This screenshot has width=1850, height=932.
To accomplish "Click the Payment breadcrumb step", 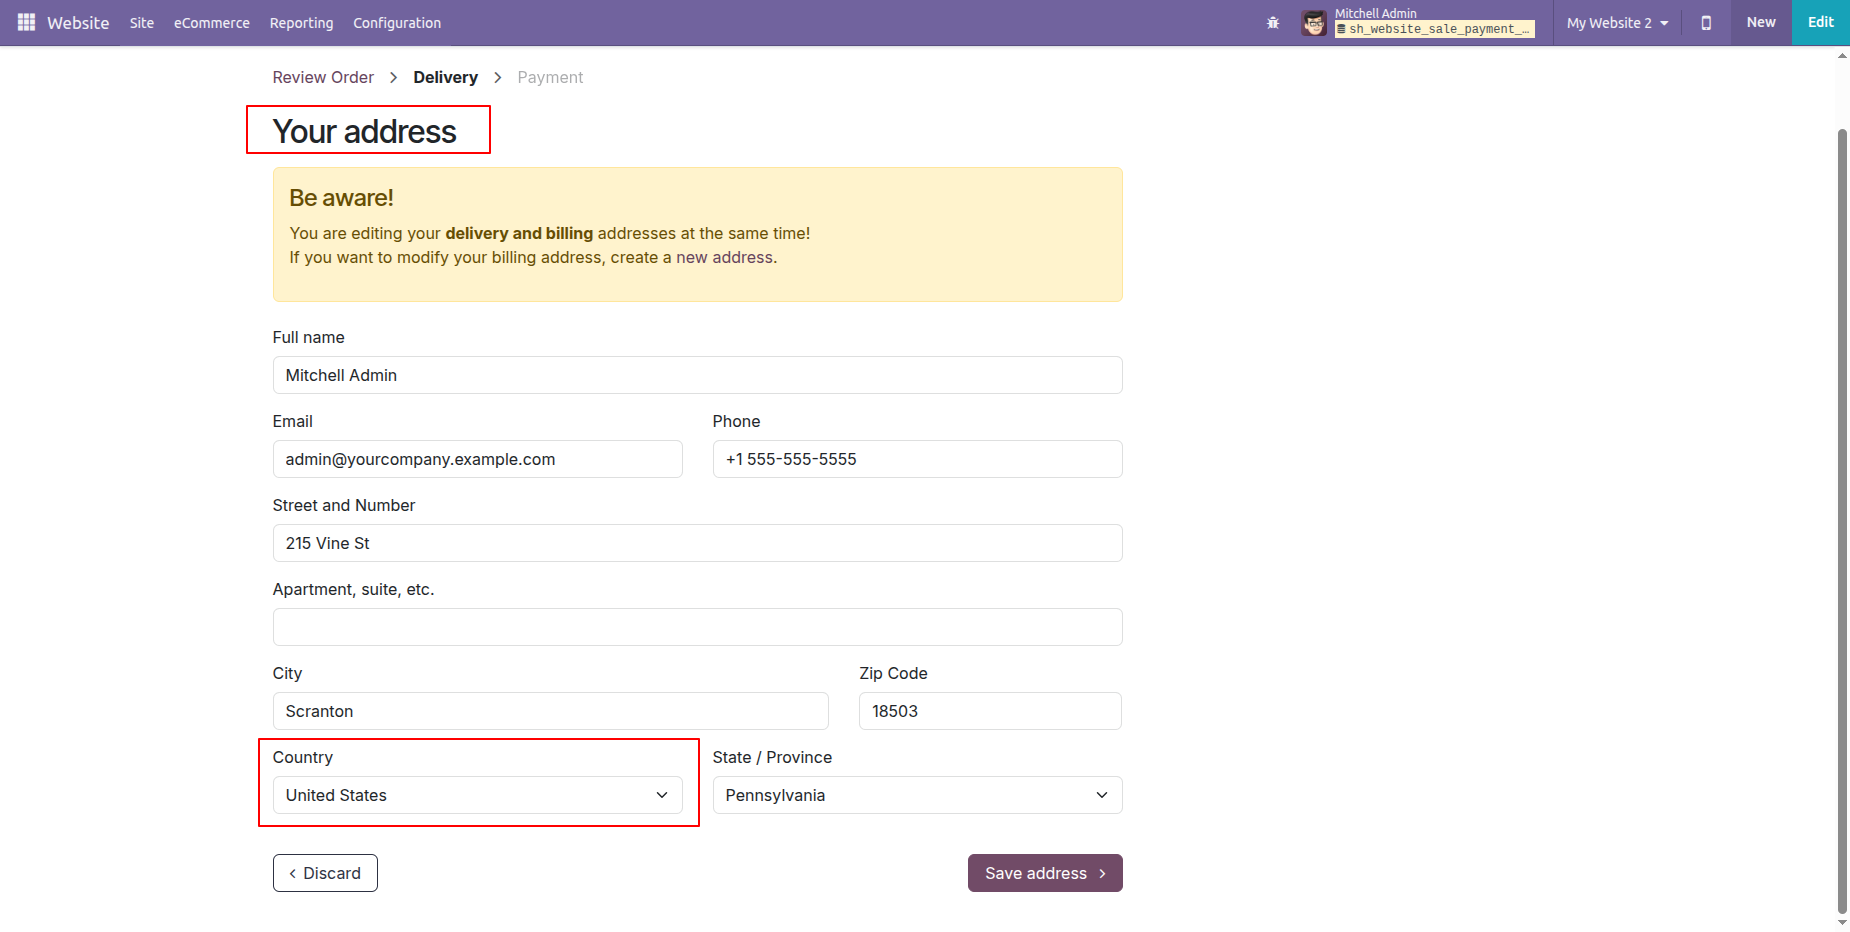I will click(550, 77).
